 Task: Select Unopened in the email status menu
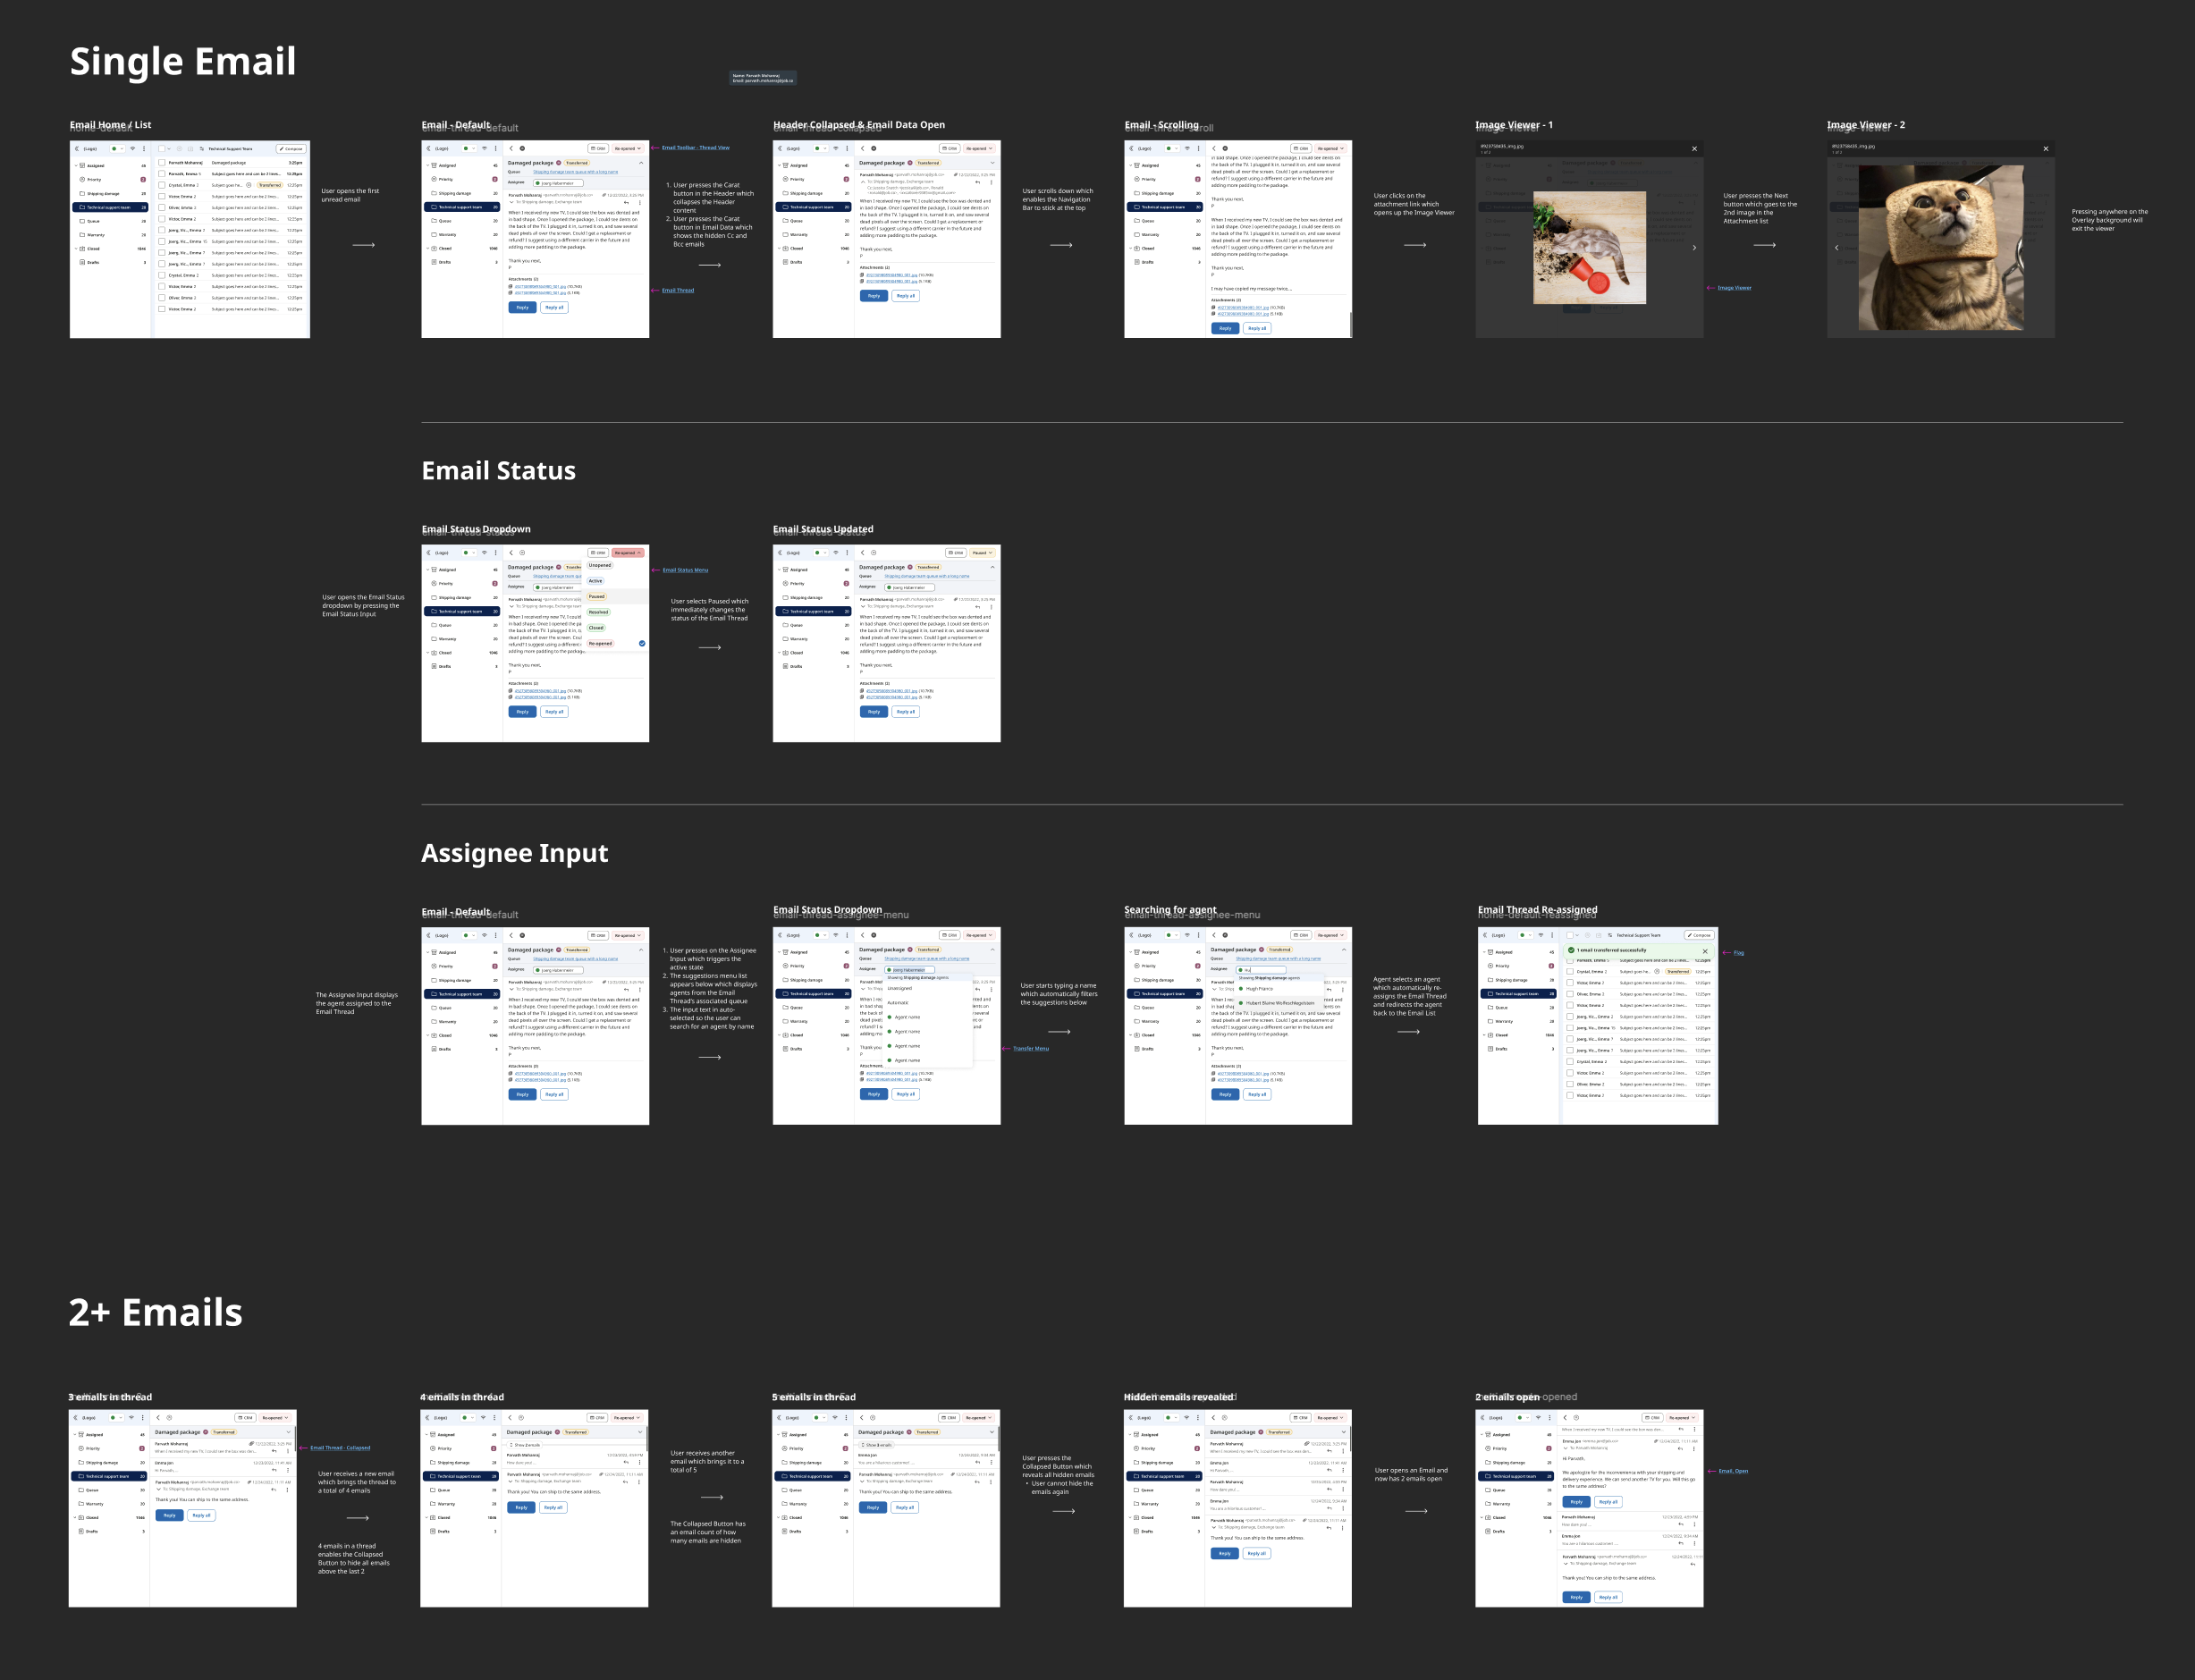[600, 565]
